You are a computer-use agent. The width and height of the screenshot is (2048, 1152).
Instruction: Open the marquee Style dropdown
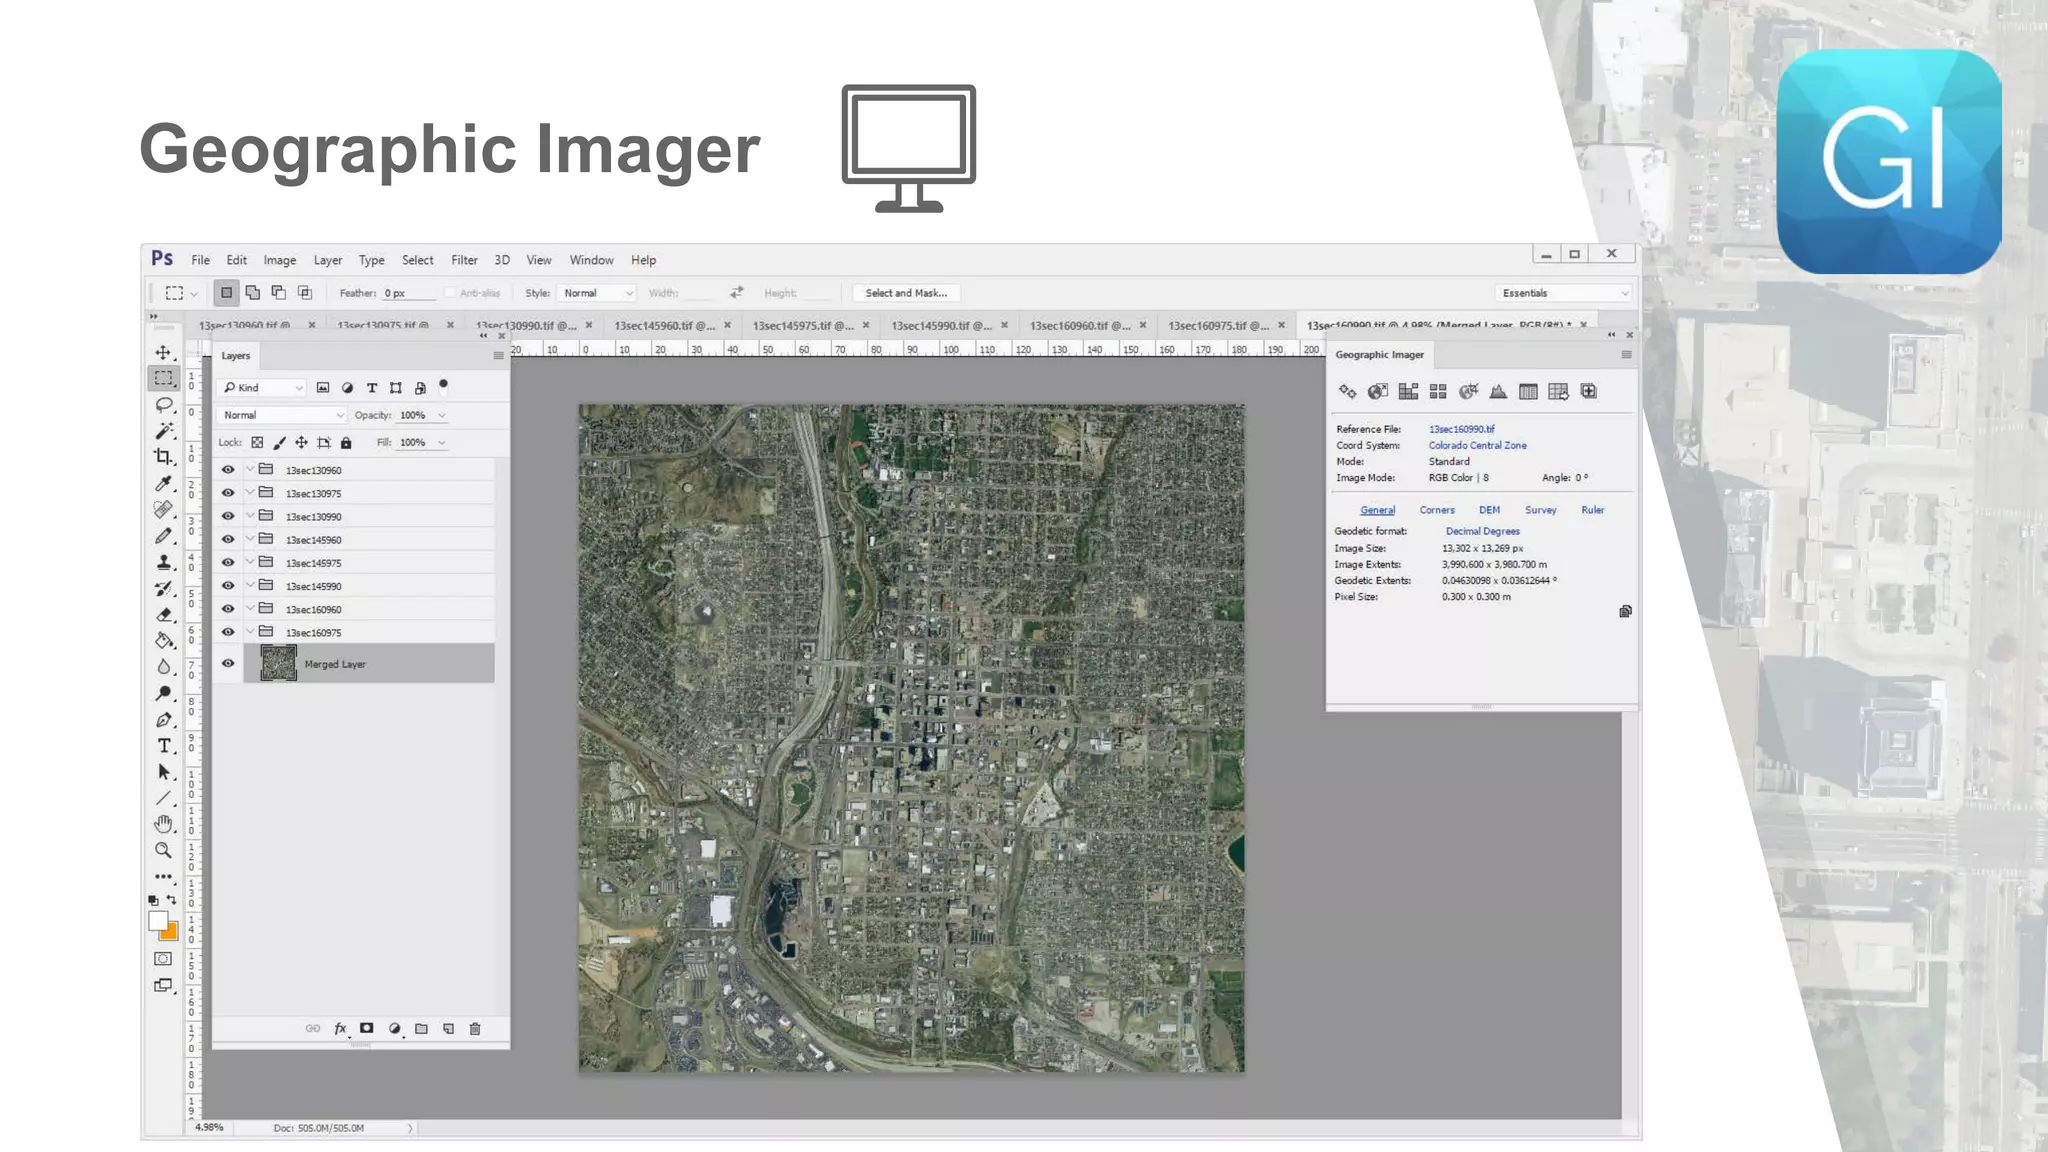pyautogui.click(x=597, y=293)
